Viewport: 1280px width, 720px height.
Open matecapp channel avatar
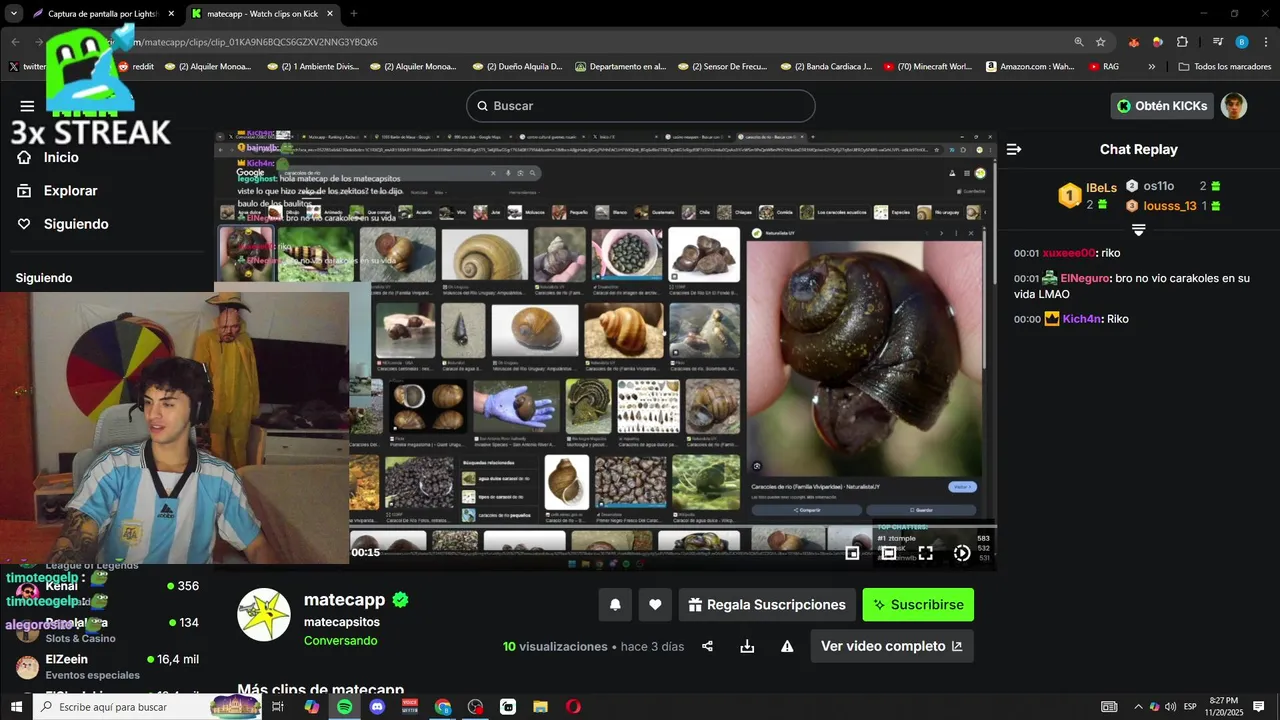tap(263, 615)
